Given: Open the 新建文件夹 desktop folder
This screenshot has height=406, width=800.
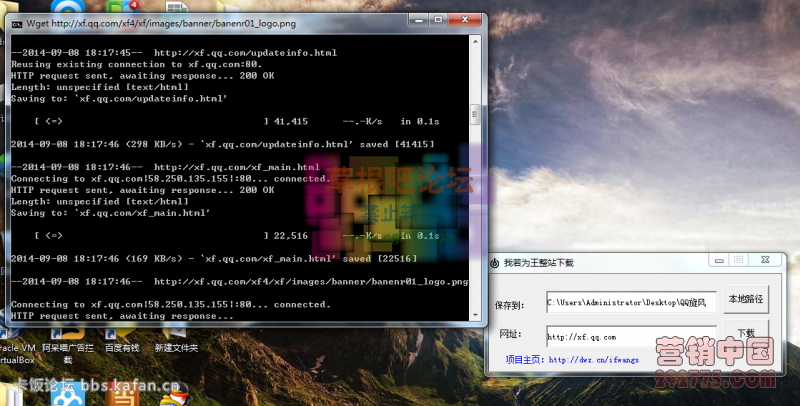Looking at the screenshot, I should (176, 347).
